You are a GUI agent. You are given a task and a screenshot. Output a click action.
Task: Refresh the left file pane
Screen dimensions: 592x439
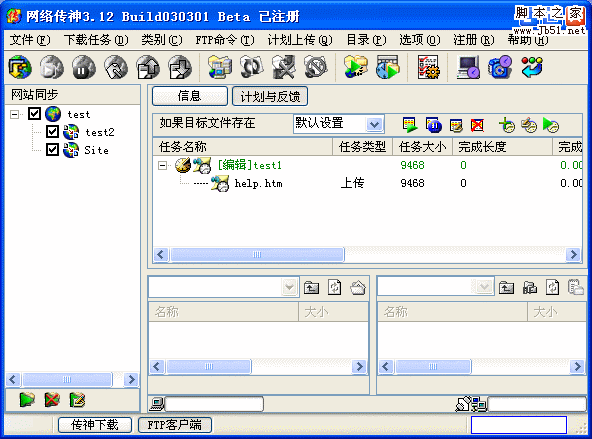(x=335, y=288)
